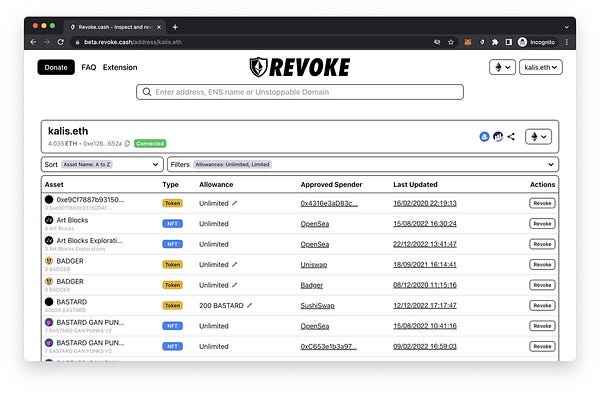Edit the allowance for BADGER approved to Badger

(x=235, y=285)
